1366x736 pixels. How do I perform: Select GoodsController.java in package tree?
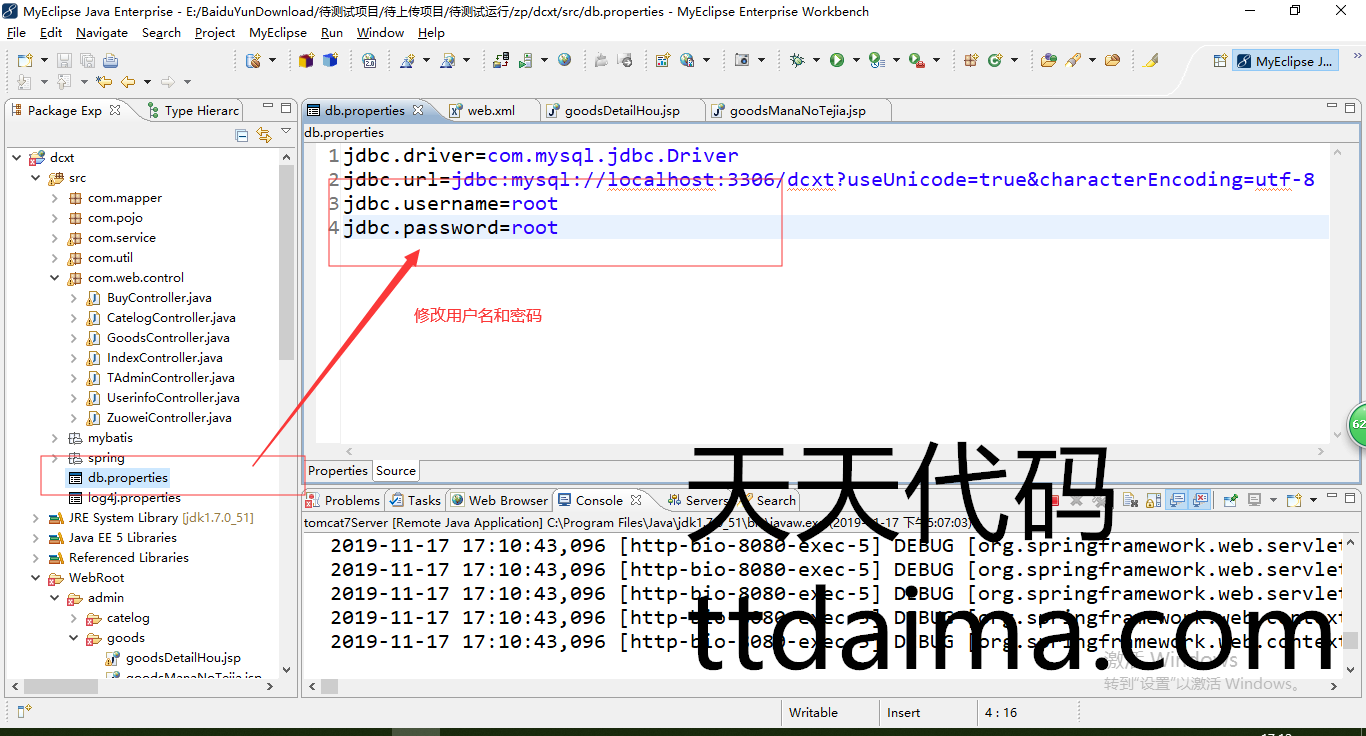(168, 338)
